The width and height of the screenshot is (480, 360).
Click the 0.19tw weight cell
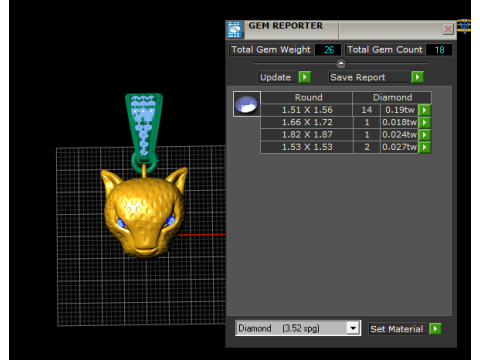coord(399,110)
